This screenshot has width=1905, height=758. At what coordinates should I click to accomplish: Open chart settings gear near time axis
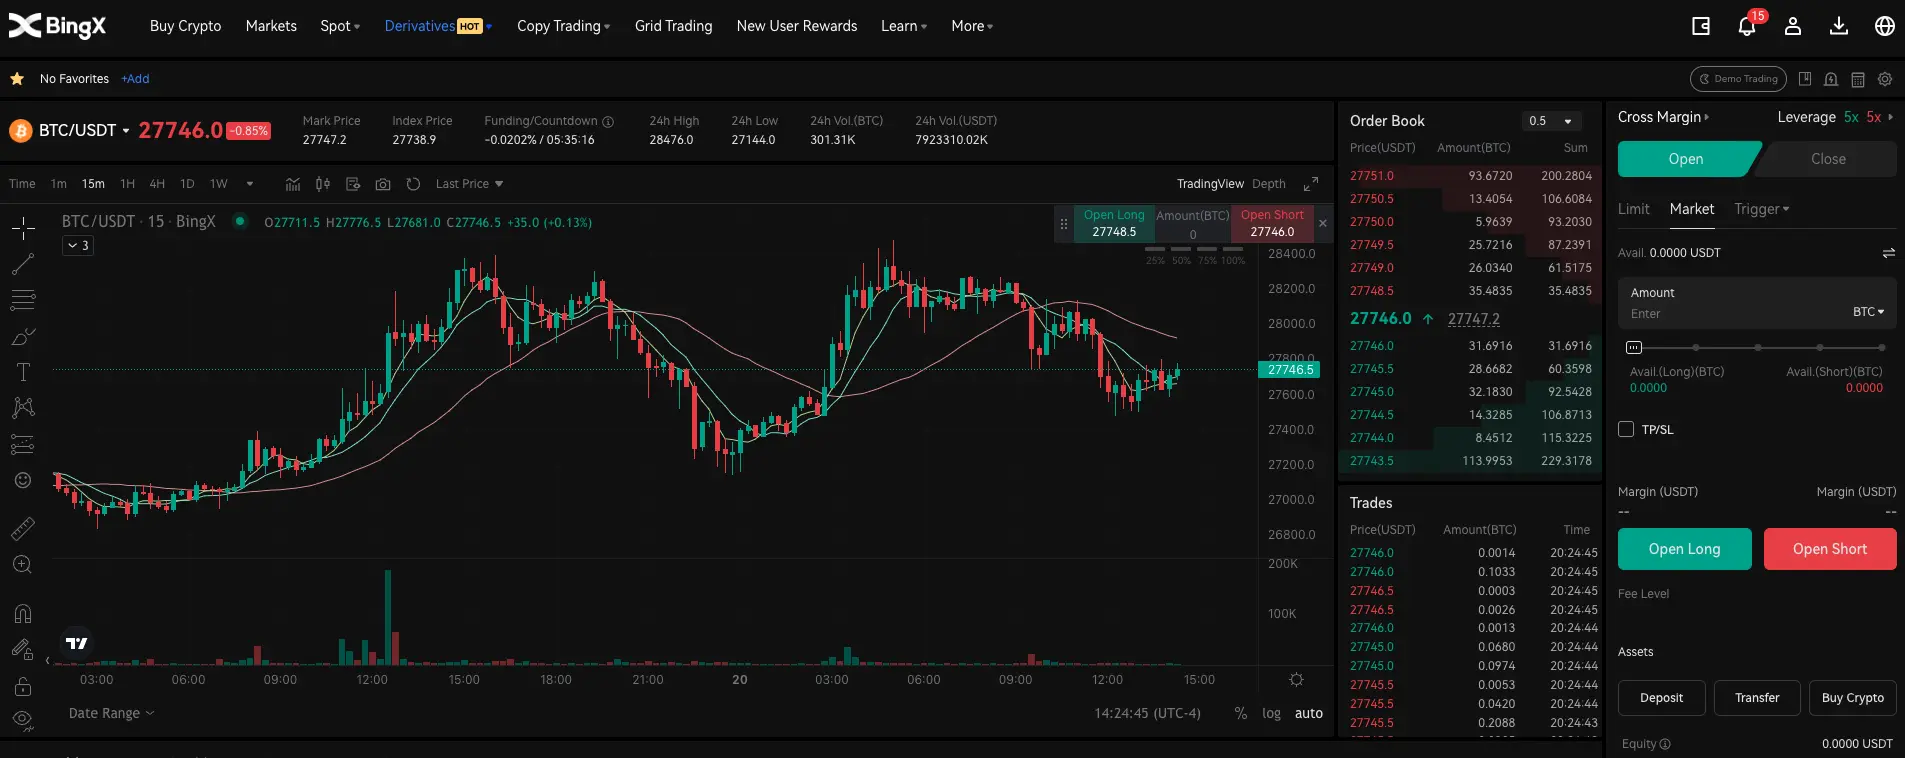point(1296,680)
